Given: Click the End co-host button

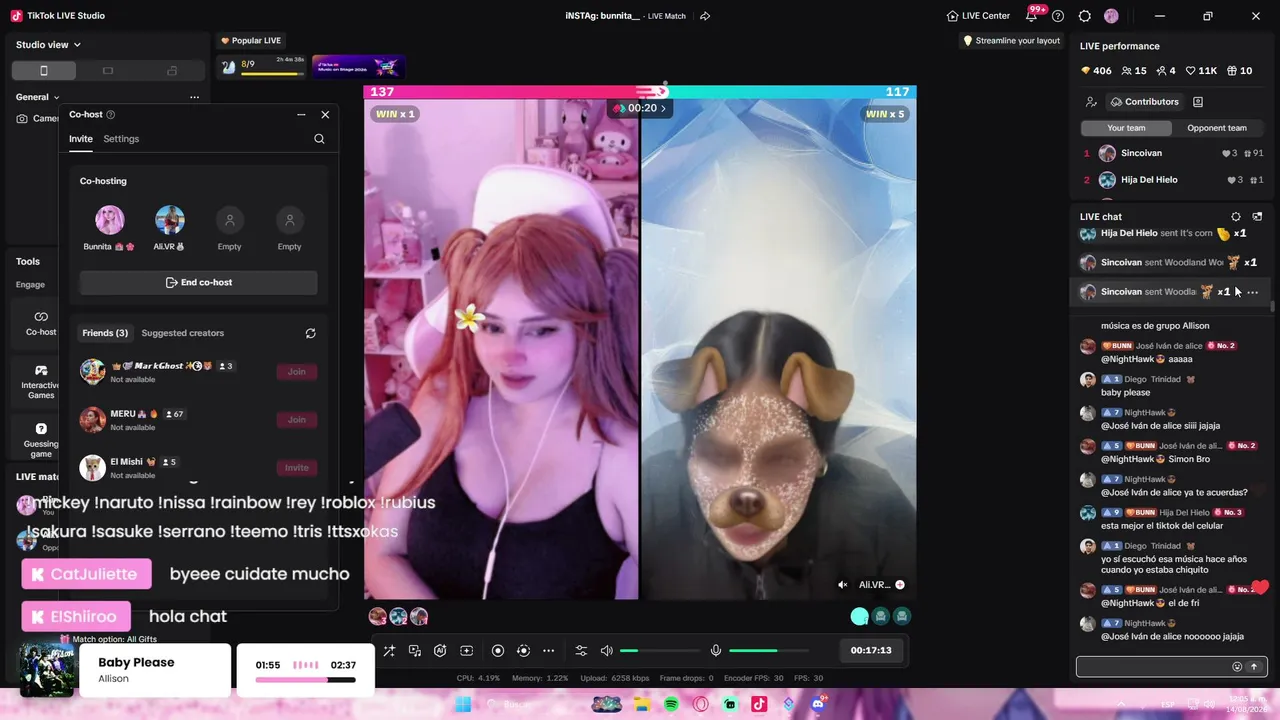Looking at the screenshot, I should [x=199, y=283].
